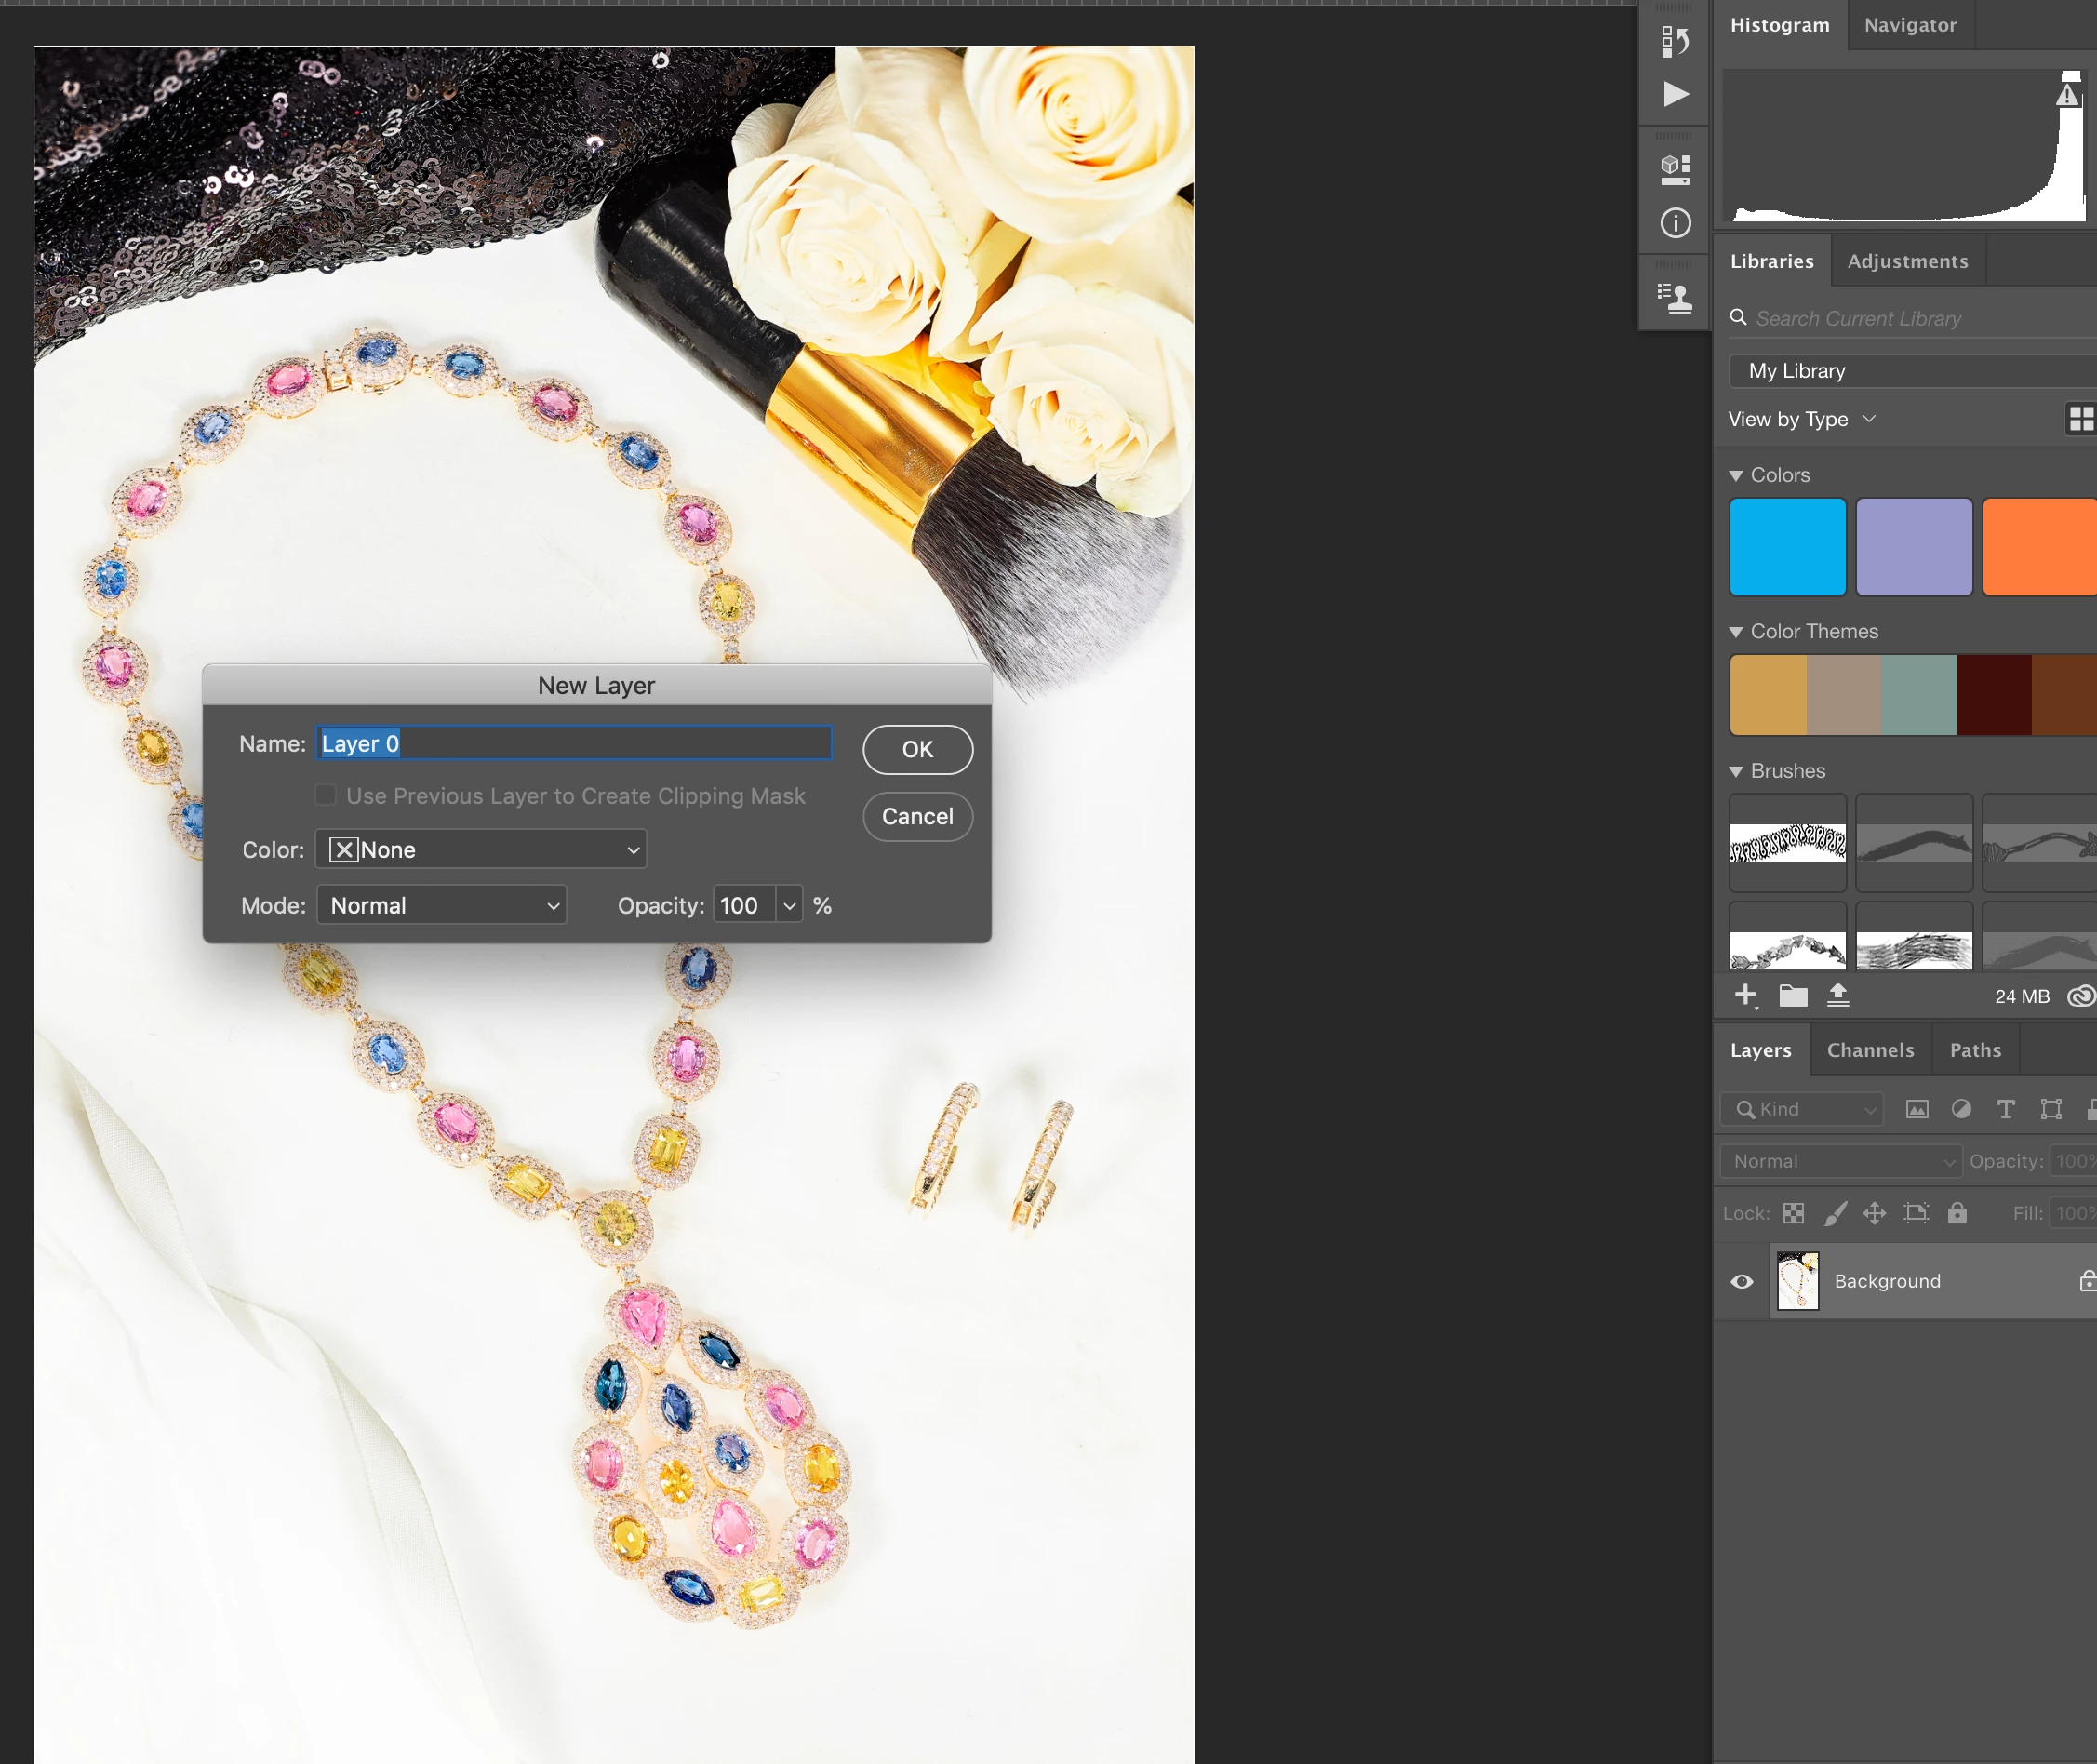Check Use Previous Layer clipping mask box
The height and width of the screenshot is (1764, 2097).
[x=326, y=795]
